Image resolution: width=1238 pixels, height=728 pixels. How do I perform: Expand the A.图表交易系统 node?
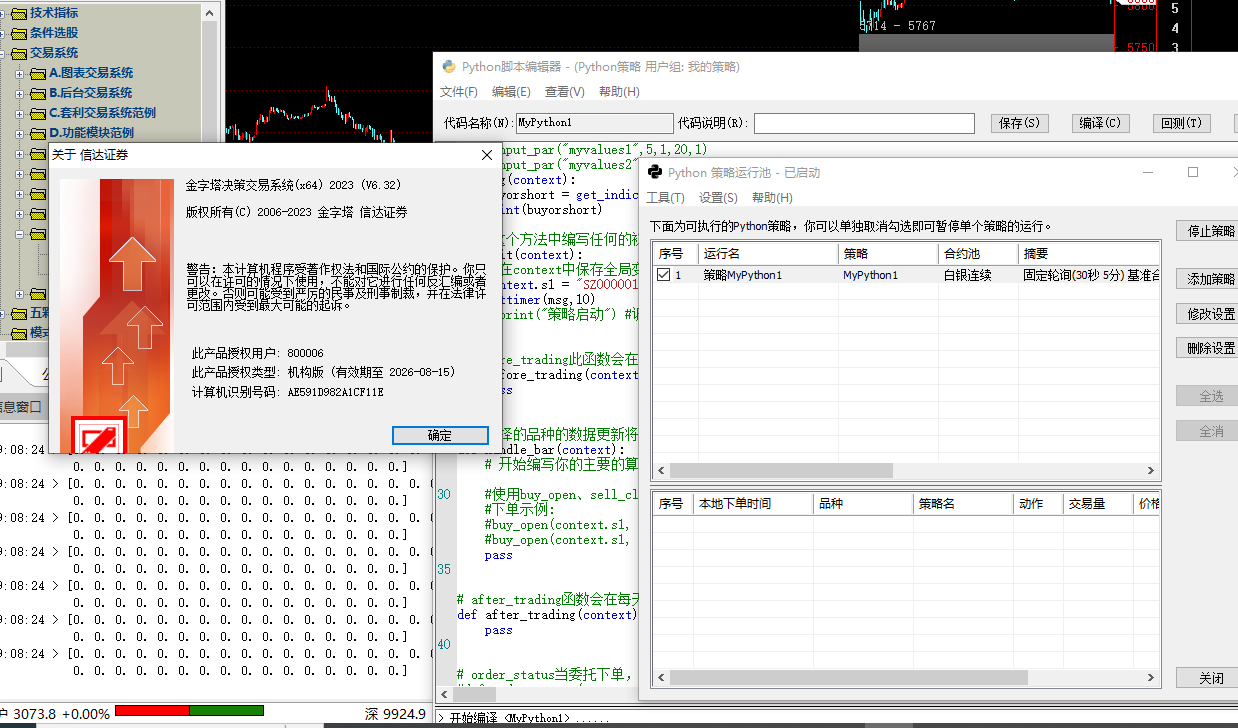click(20, 73)
